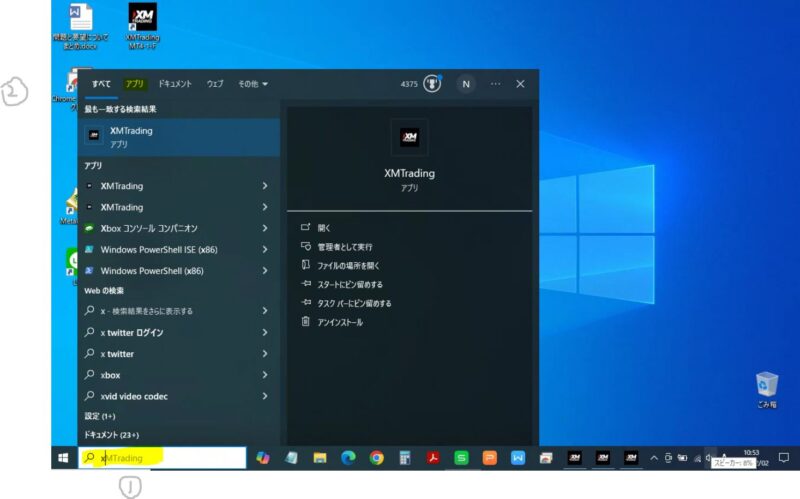Select Windows PowerShell ISE (x86) result
This screenshot has height=499, width=800.
159,250
